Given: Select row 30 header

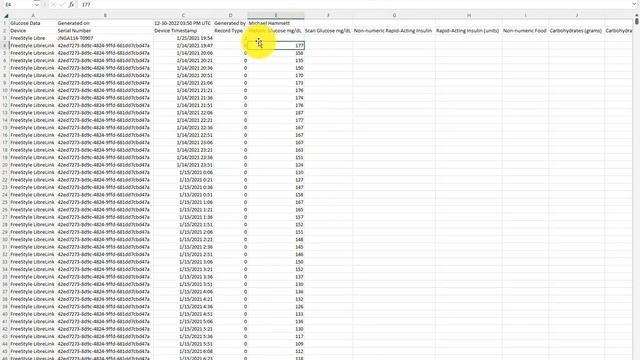Looking at the screenshot, I should coord(5,240).
